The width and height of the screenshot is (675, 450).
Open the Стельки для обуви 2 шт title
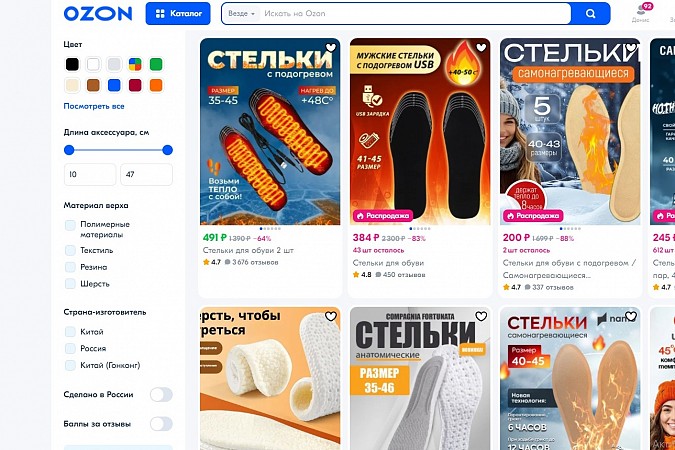click(x=248, y=250)
